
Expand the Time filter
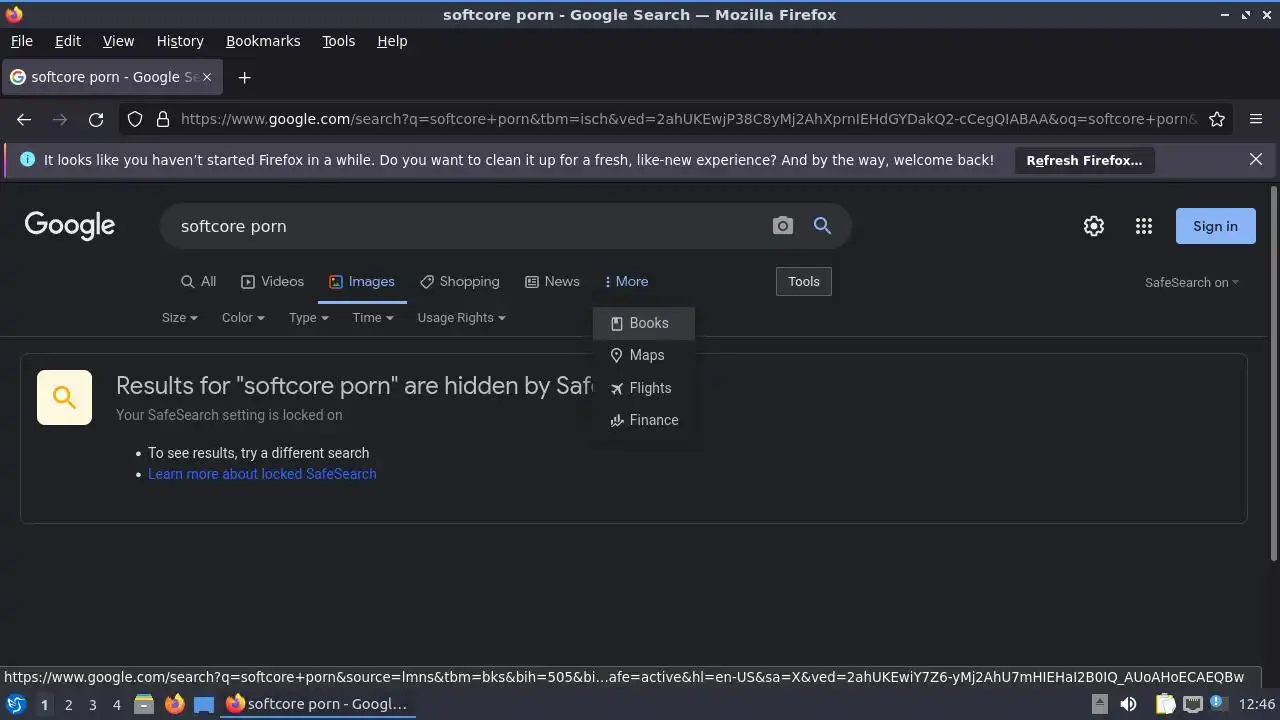[x=373, y=317]
